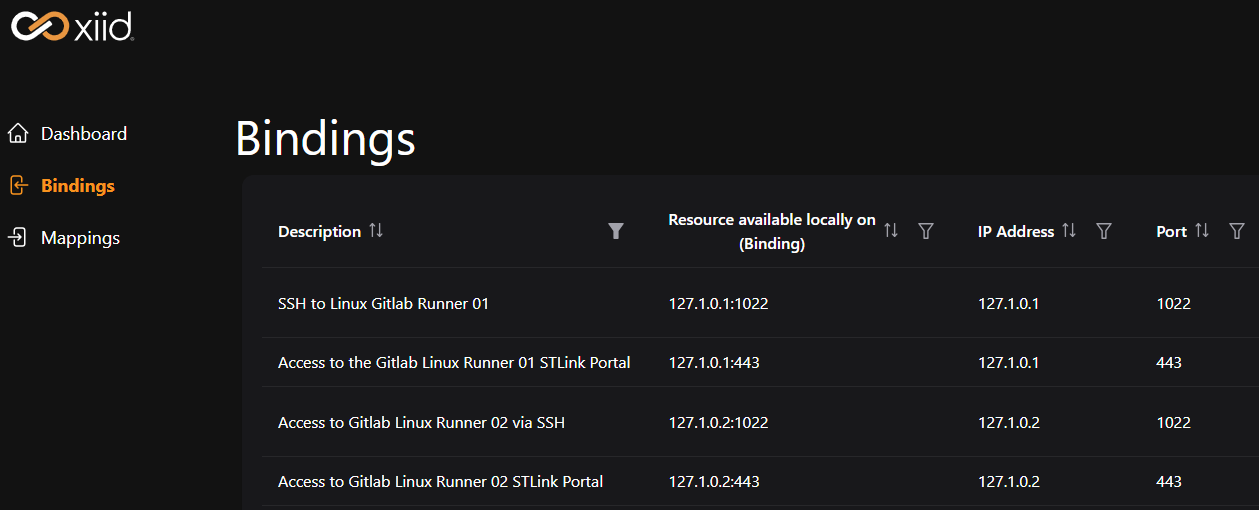Toggle sort order on Port column
The width and height of the screenshot is (1259, 510).
[x=1202, y=231]
